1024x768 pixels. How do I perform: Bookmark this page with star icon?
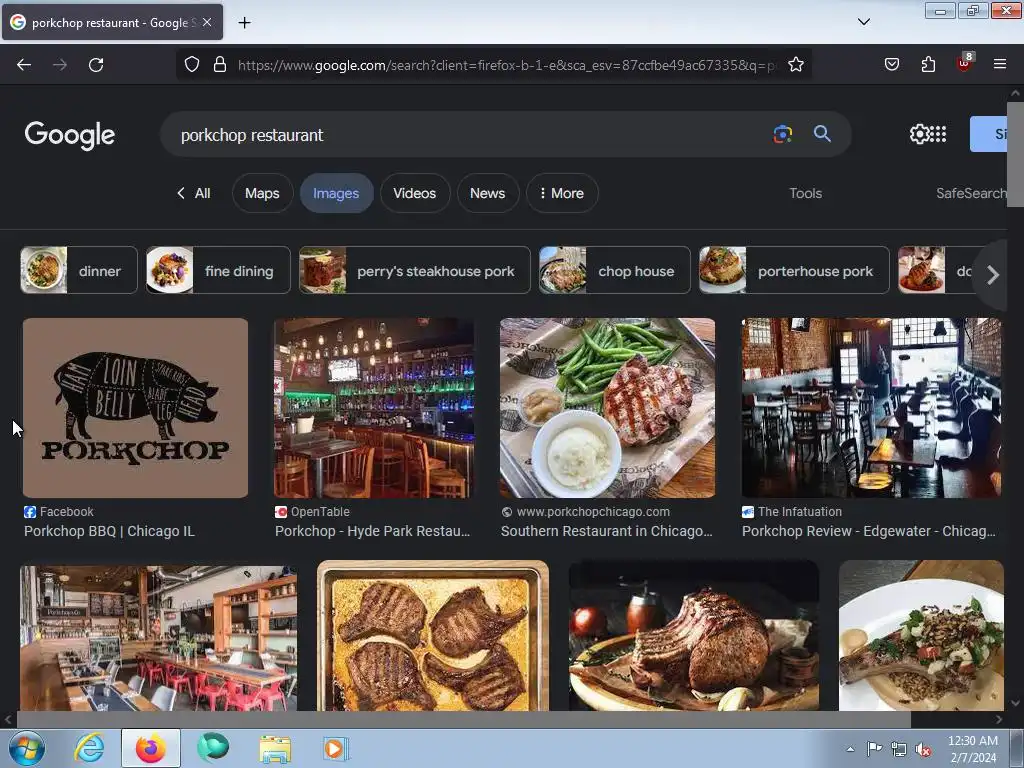pos(795,65)
